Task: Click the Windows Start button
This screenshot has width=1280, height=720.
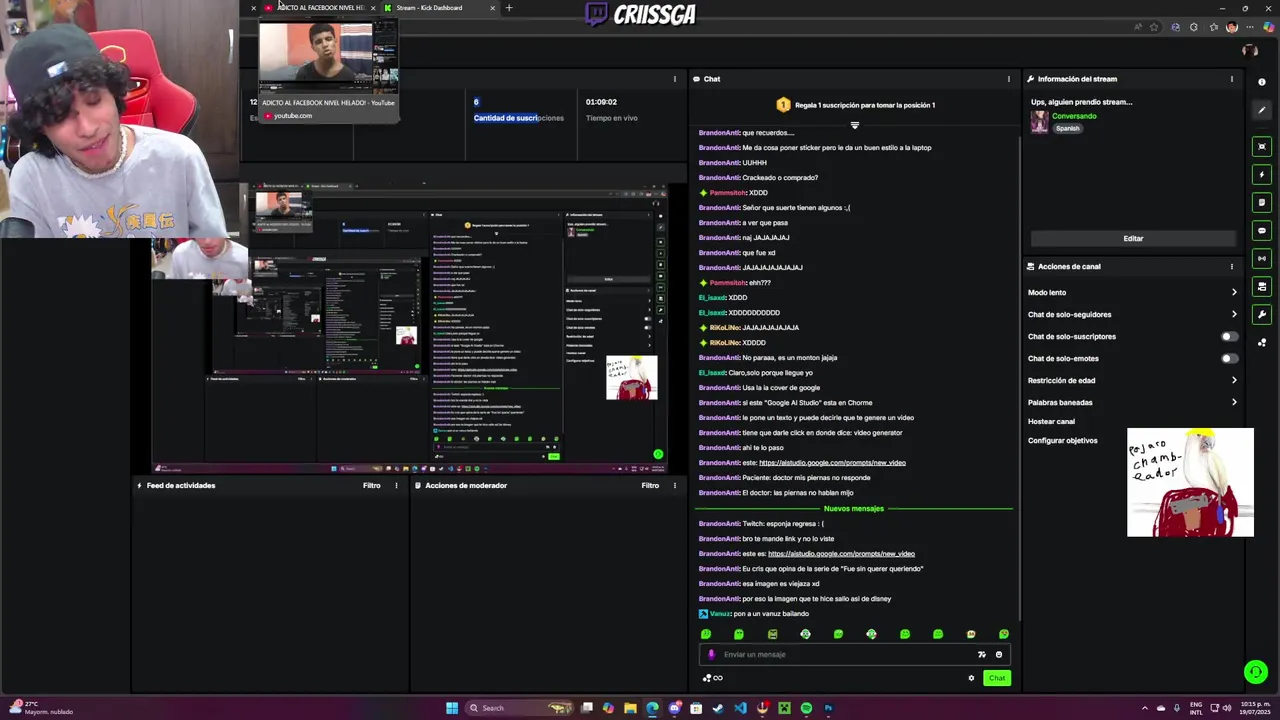Action: pyautogui.click(x=452, y=708)
